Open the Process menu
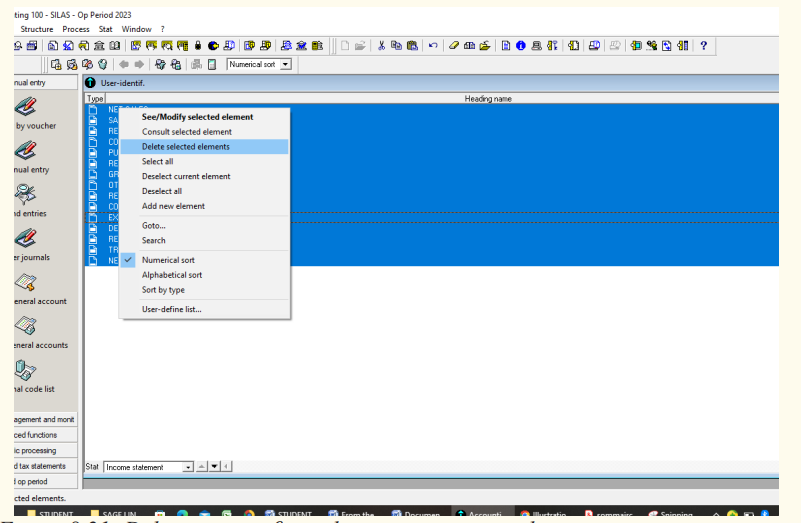 coord(76,29)
